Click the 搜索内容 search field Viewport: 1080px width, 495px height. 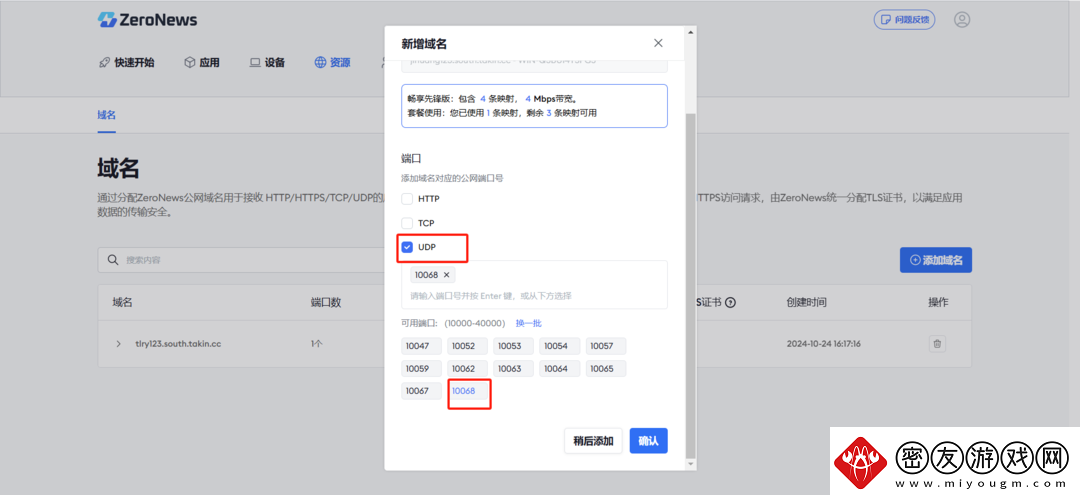coord(241,260)
